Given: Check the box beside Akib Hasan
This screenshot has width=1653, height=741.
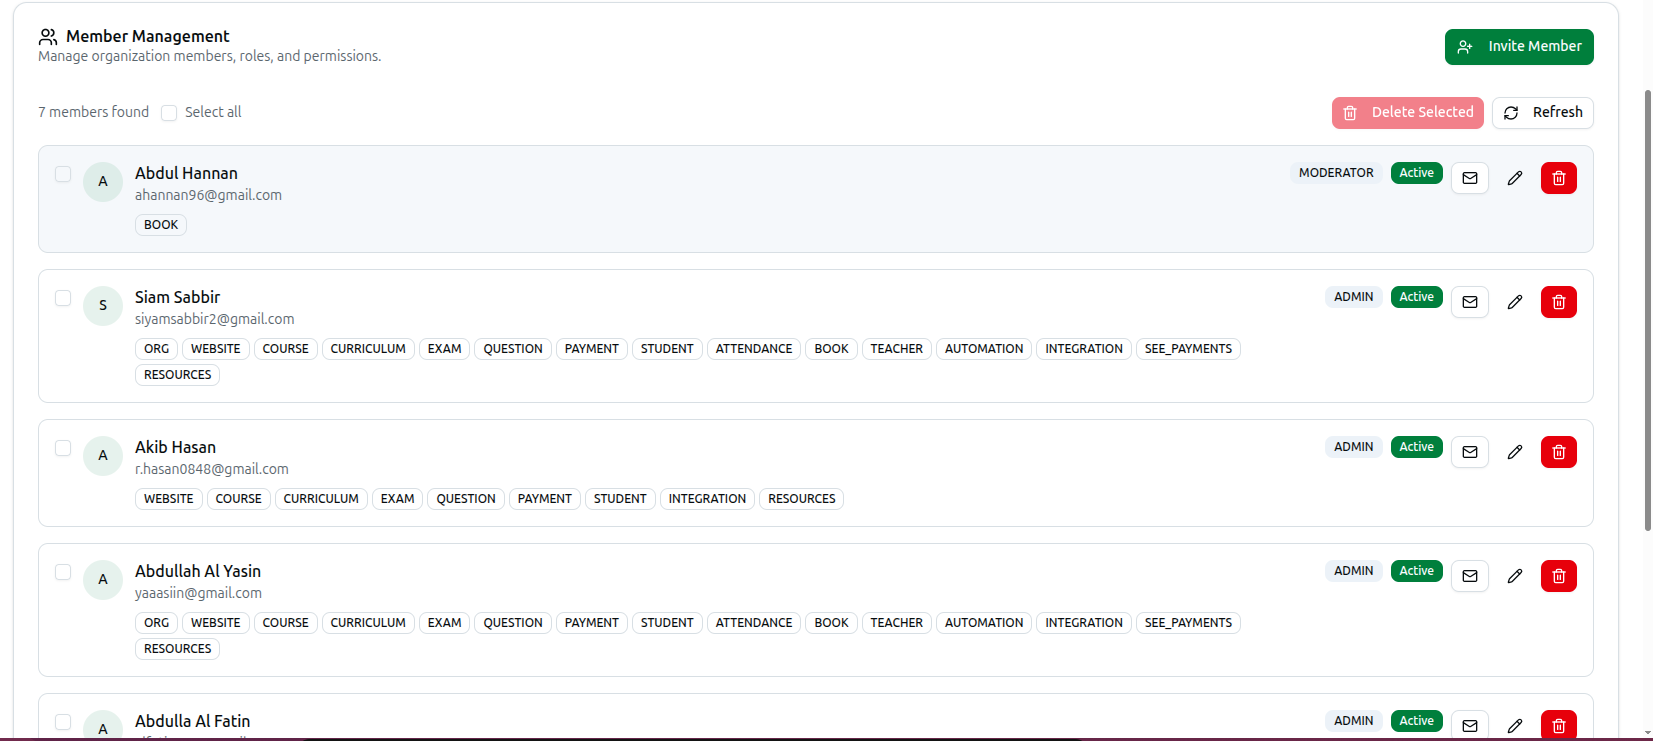Looking at the screenshot, I should coord(63,448).
